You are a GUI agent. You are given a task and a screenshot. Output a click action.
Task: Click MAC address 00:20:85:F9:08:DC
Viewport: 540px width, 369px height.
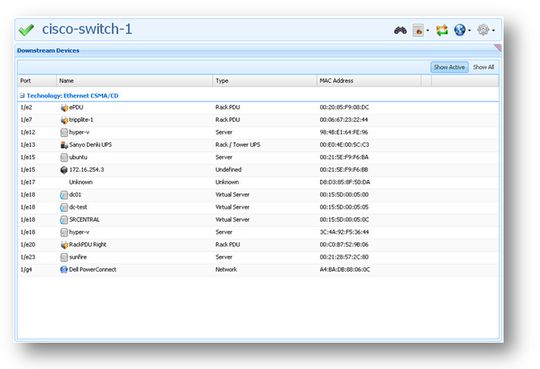(344, 107)
